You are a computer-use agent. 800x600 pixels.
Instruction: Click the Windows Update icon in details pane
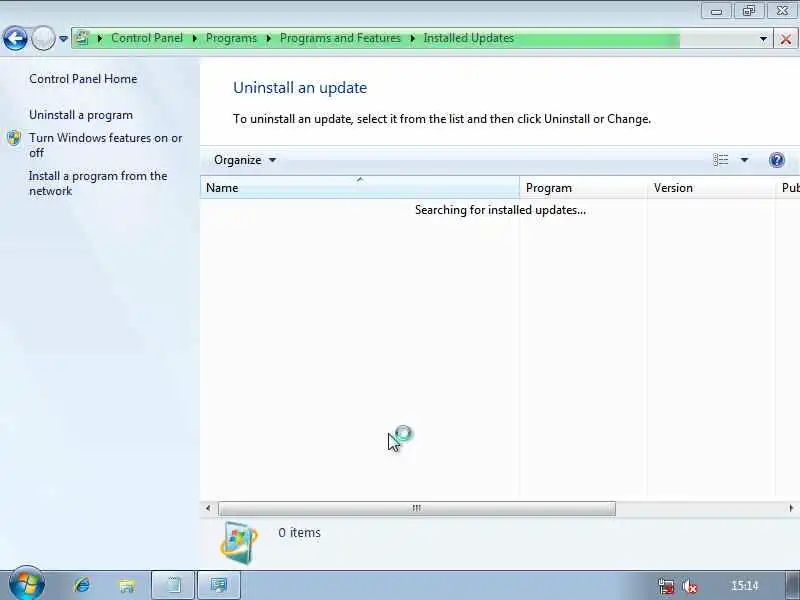click(x=239, y=542)
